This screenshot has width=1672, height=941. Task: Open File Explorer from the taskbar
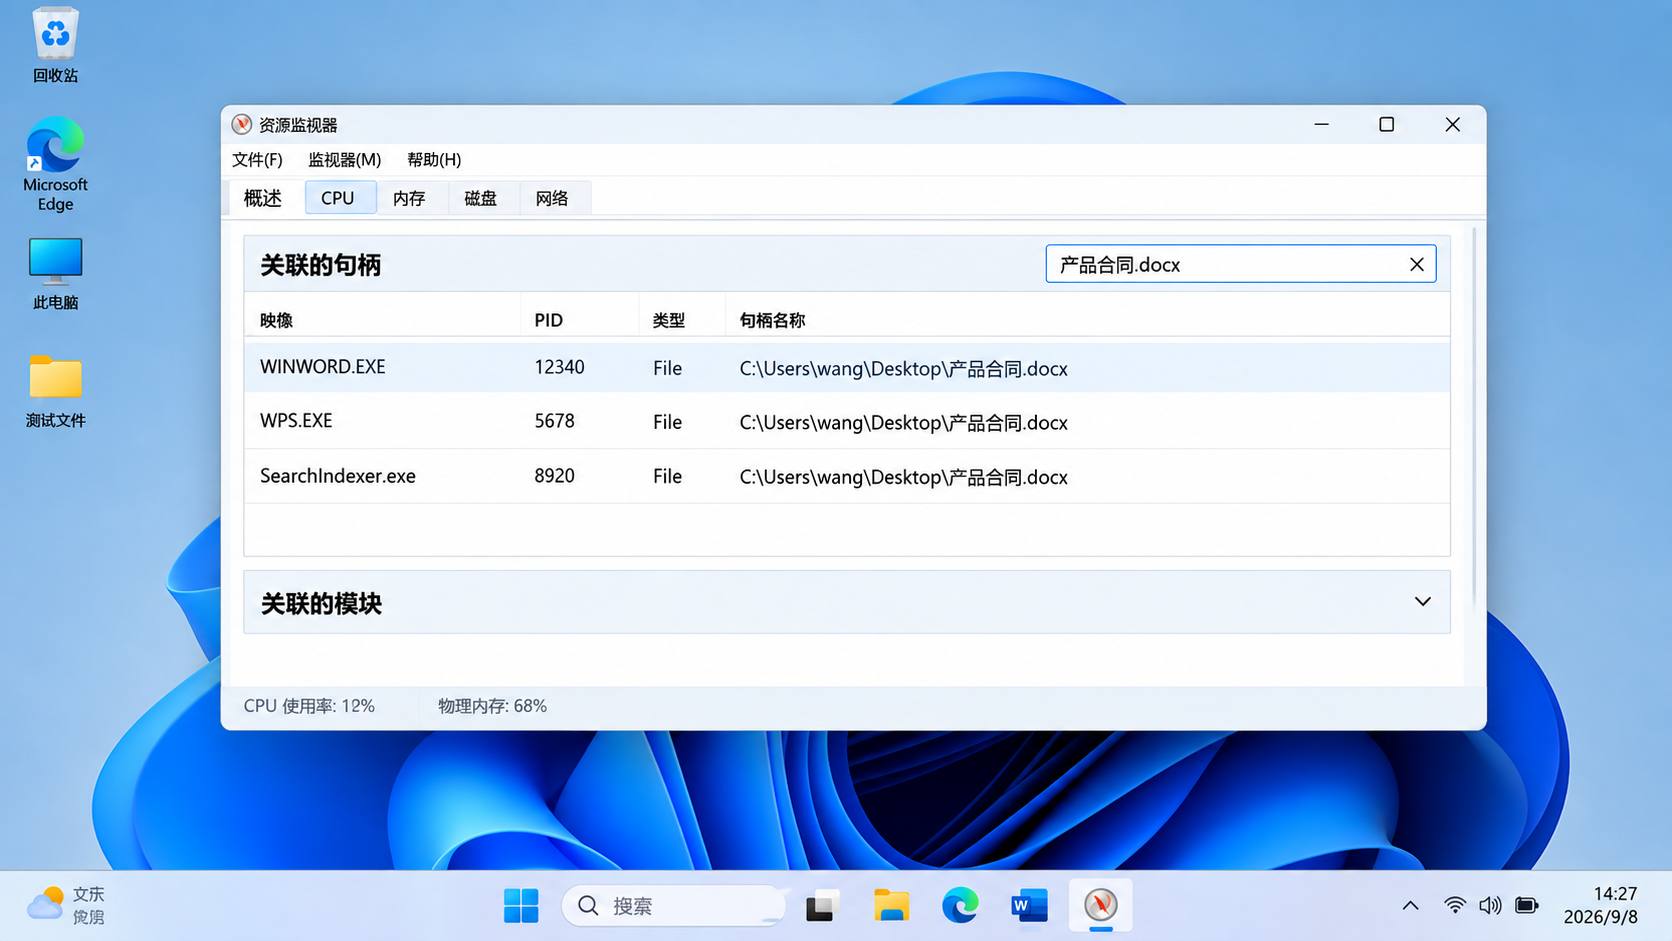click(891, 906)
